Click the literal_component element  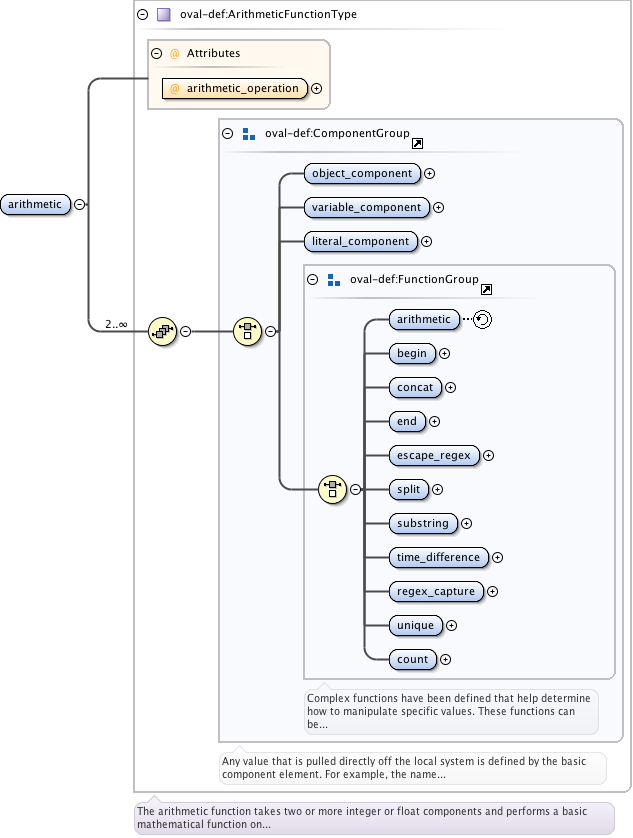point(361,241)
